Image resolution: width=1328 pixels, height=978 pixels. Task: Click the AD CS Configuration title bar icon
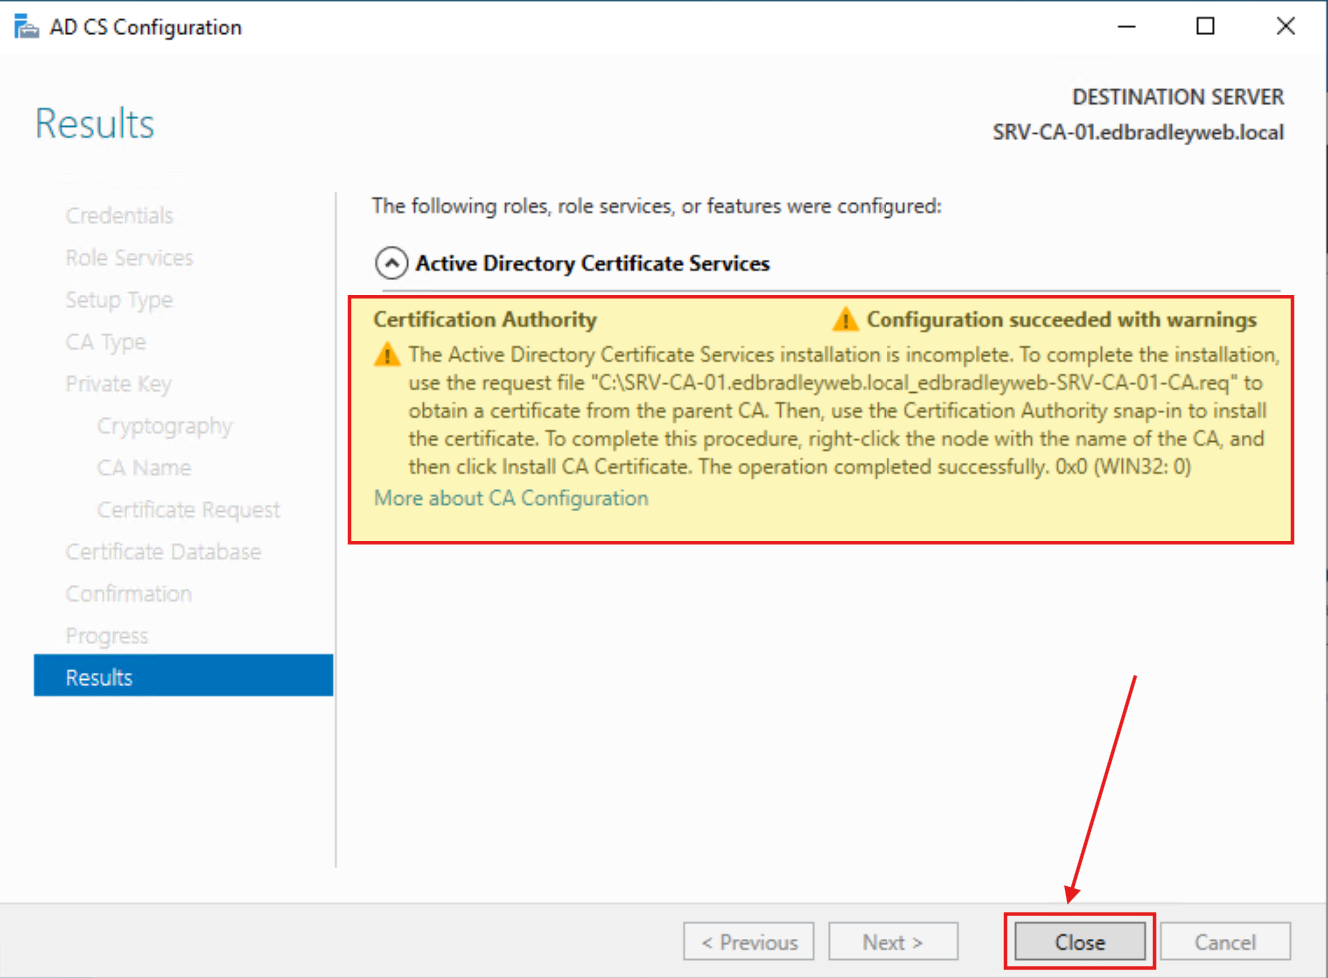click(26, 25)
